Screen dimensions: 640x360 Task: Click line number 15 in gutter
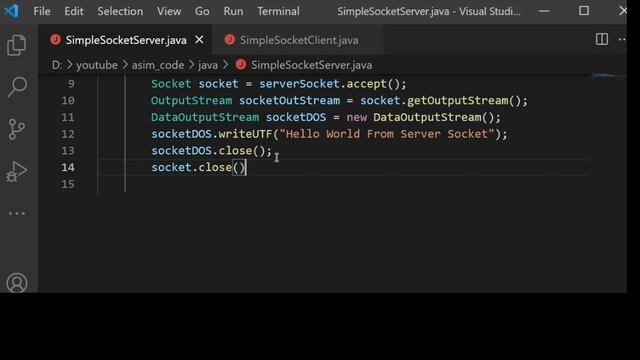click(x=68, y=184)
